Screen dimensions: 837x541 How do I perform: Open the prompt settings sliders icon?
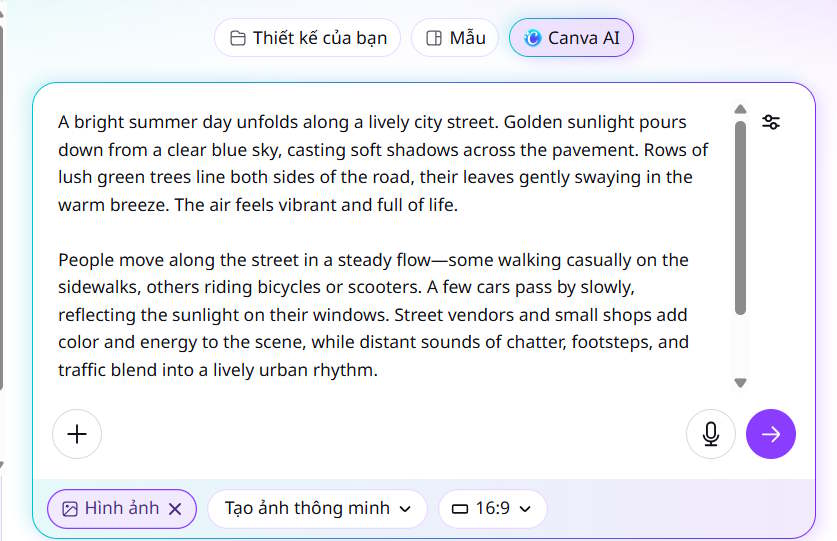click(771, 122)
